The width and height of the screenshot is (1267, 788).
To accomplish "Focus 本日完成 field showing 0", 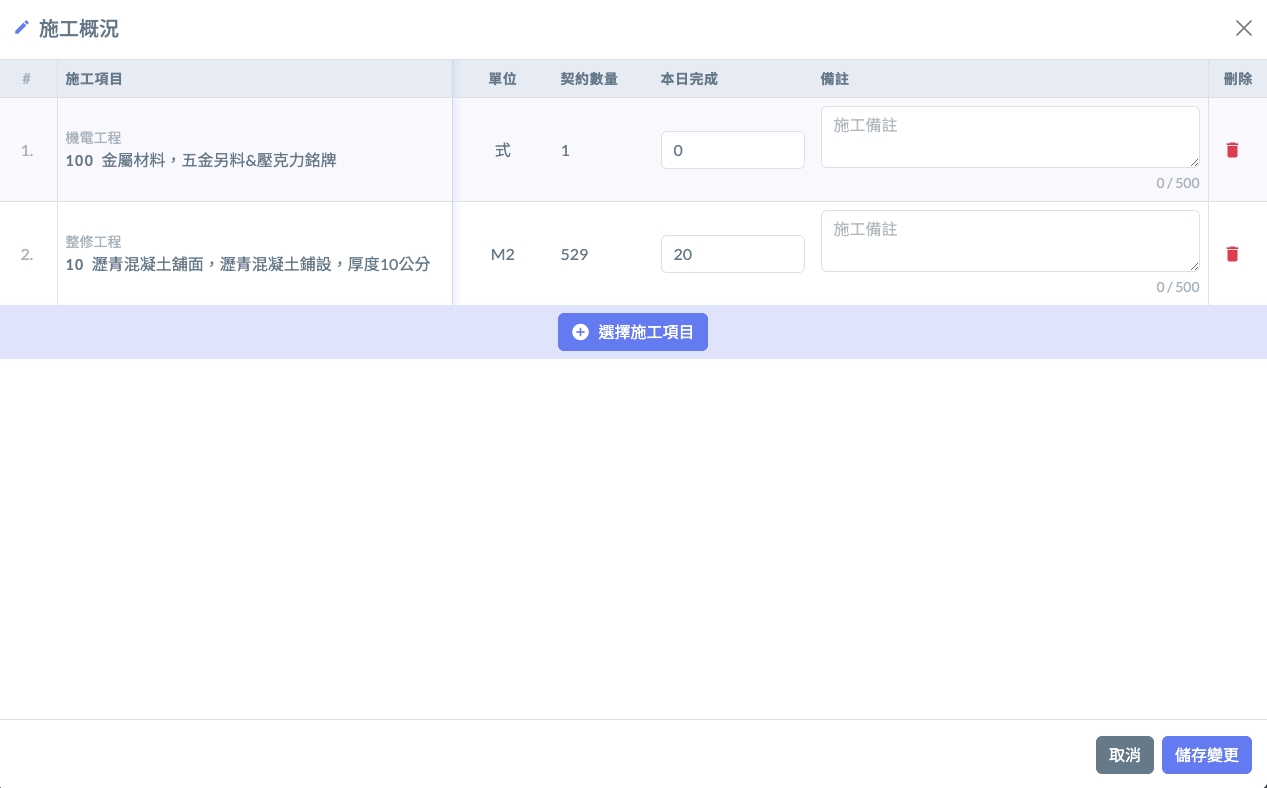I will (x=732, y=150).
